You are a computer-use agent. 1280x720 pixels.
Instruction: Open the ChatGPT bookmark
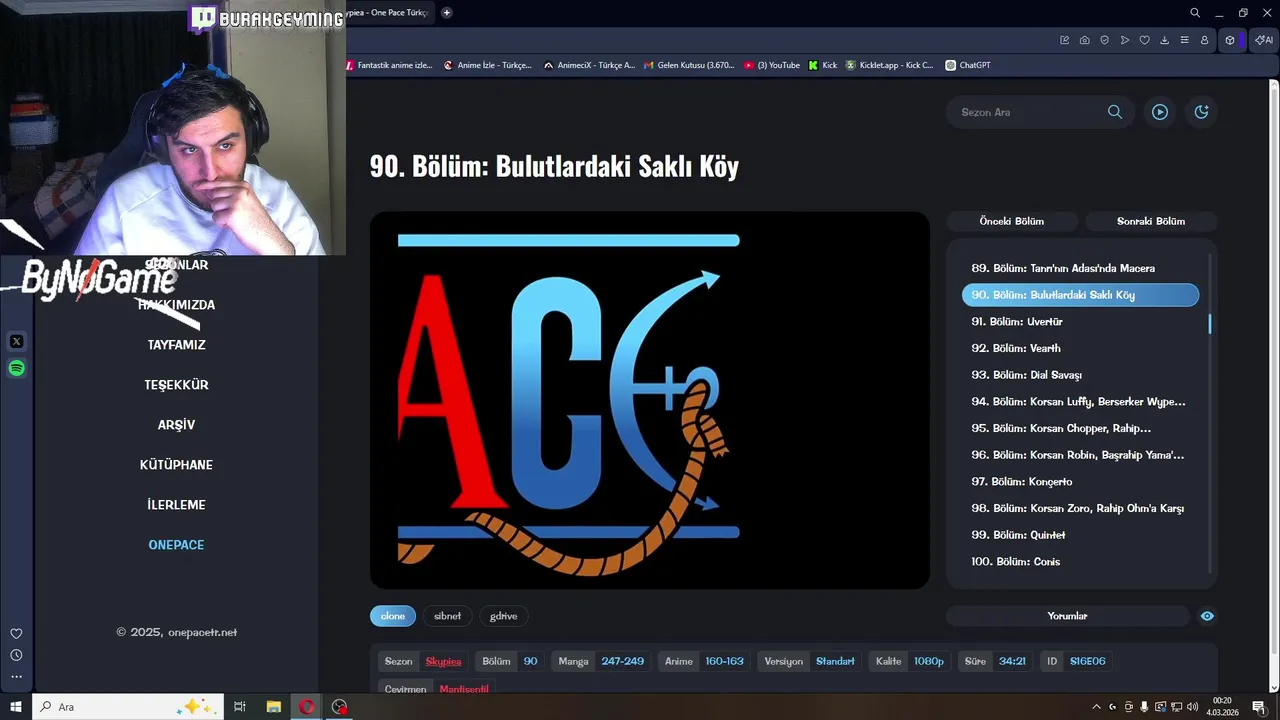(967, 65)
